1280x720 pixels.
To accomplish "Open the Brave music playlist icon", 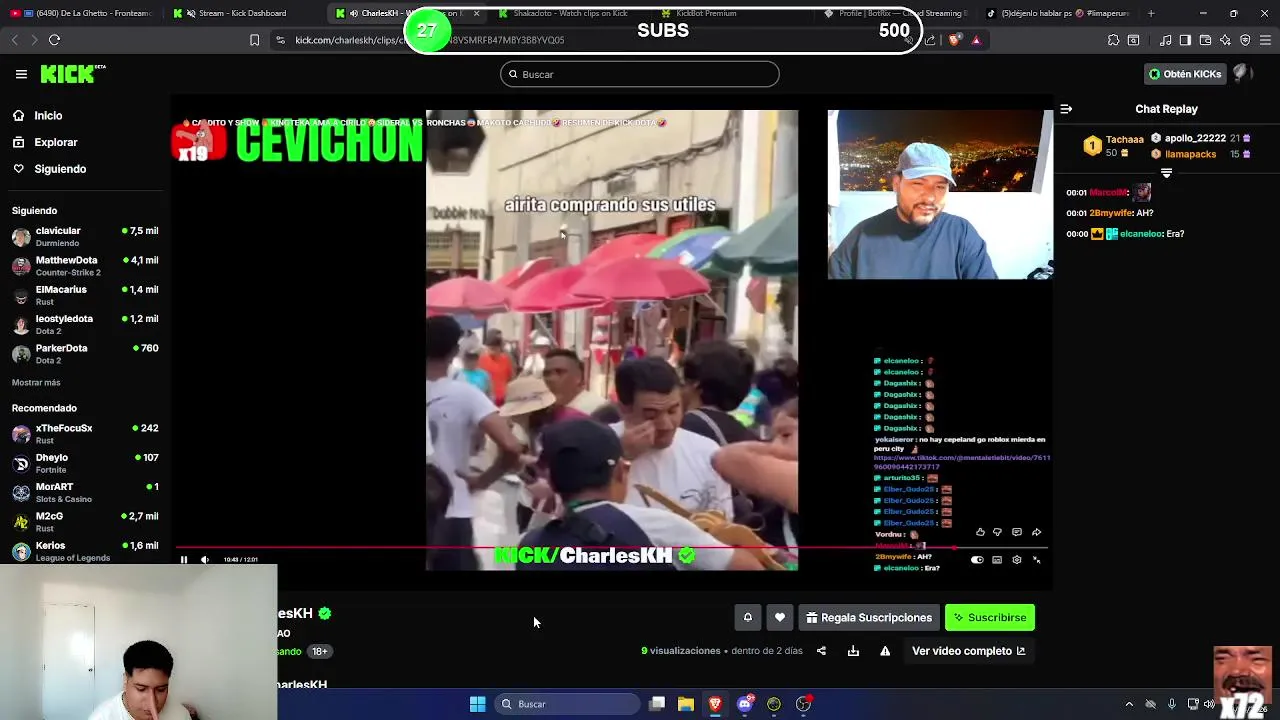I will (x=1165, y=40).
